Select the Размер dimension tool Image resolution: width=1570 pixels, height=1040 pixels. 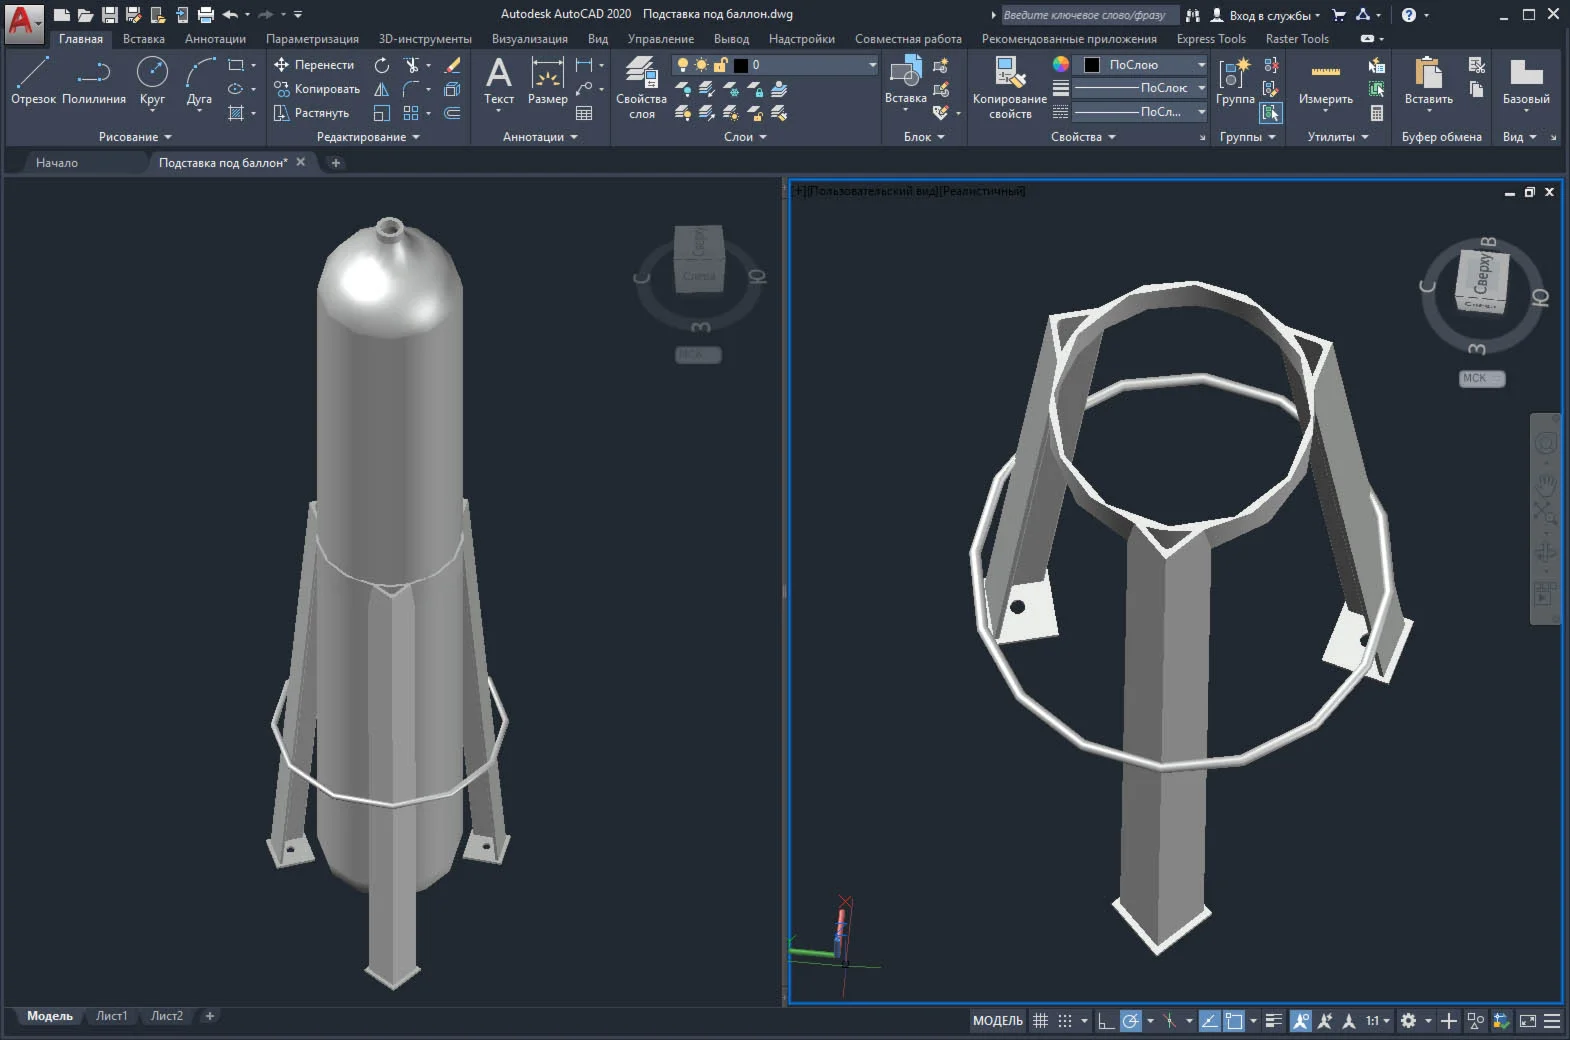[x=547, y=80]
